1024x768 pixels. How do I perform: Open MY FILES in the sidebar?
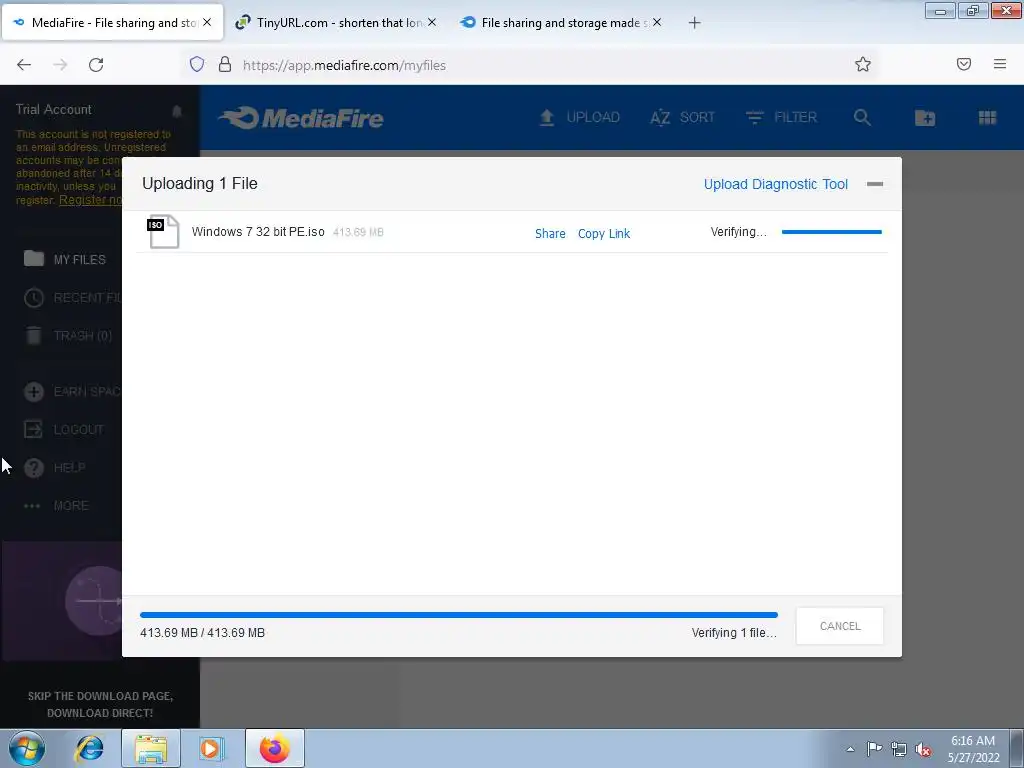tap(65, 259)
